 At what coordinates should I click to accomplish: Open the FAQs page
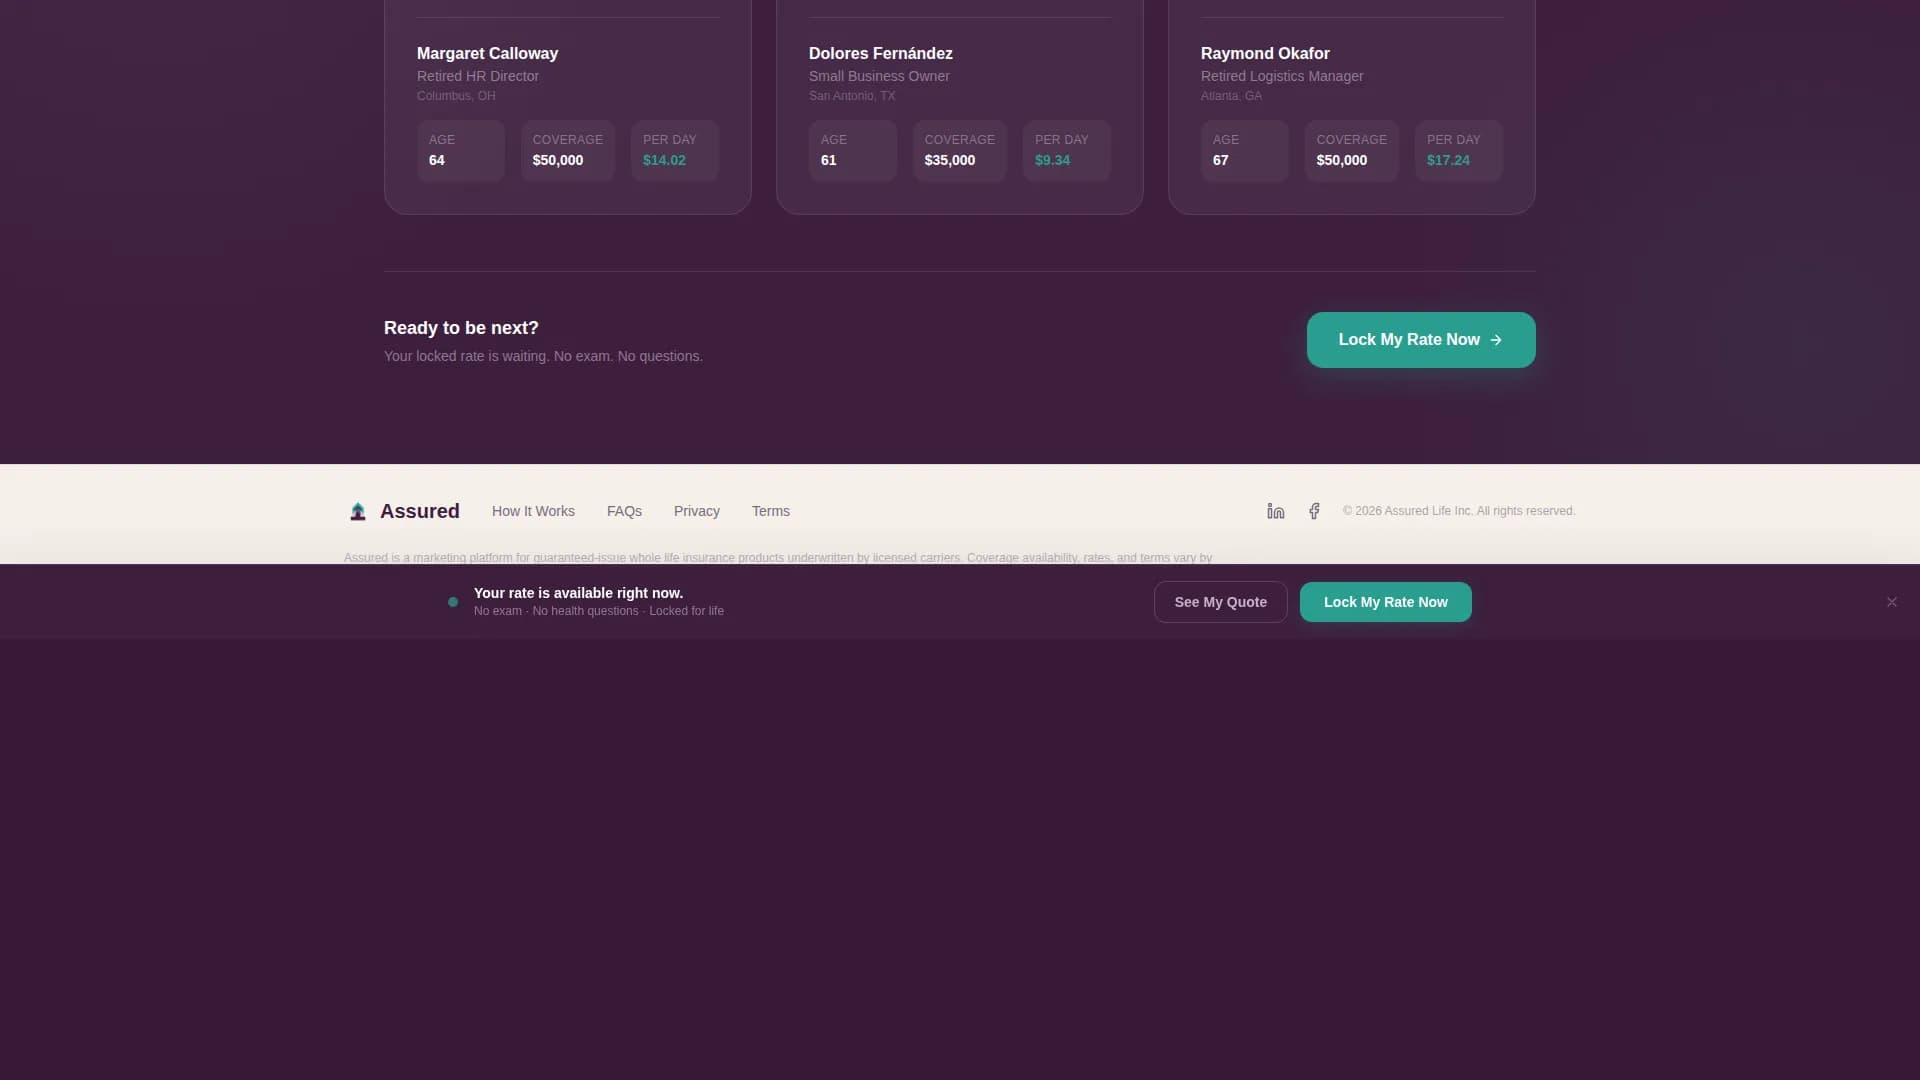coord(624,511)
